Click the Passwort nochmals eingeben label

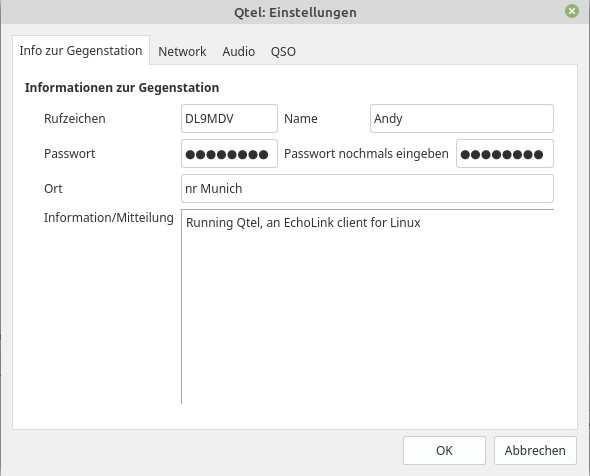(x=366, y=154)
